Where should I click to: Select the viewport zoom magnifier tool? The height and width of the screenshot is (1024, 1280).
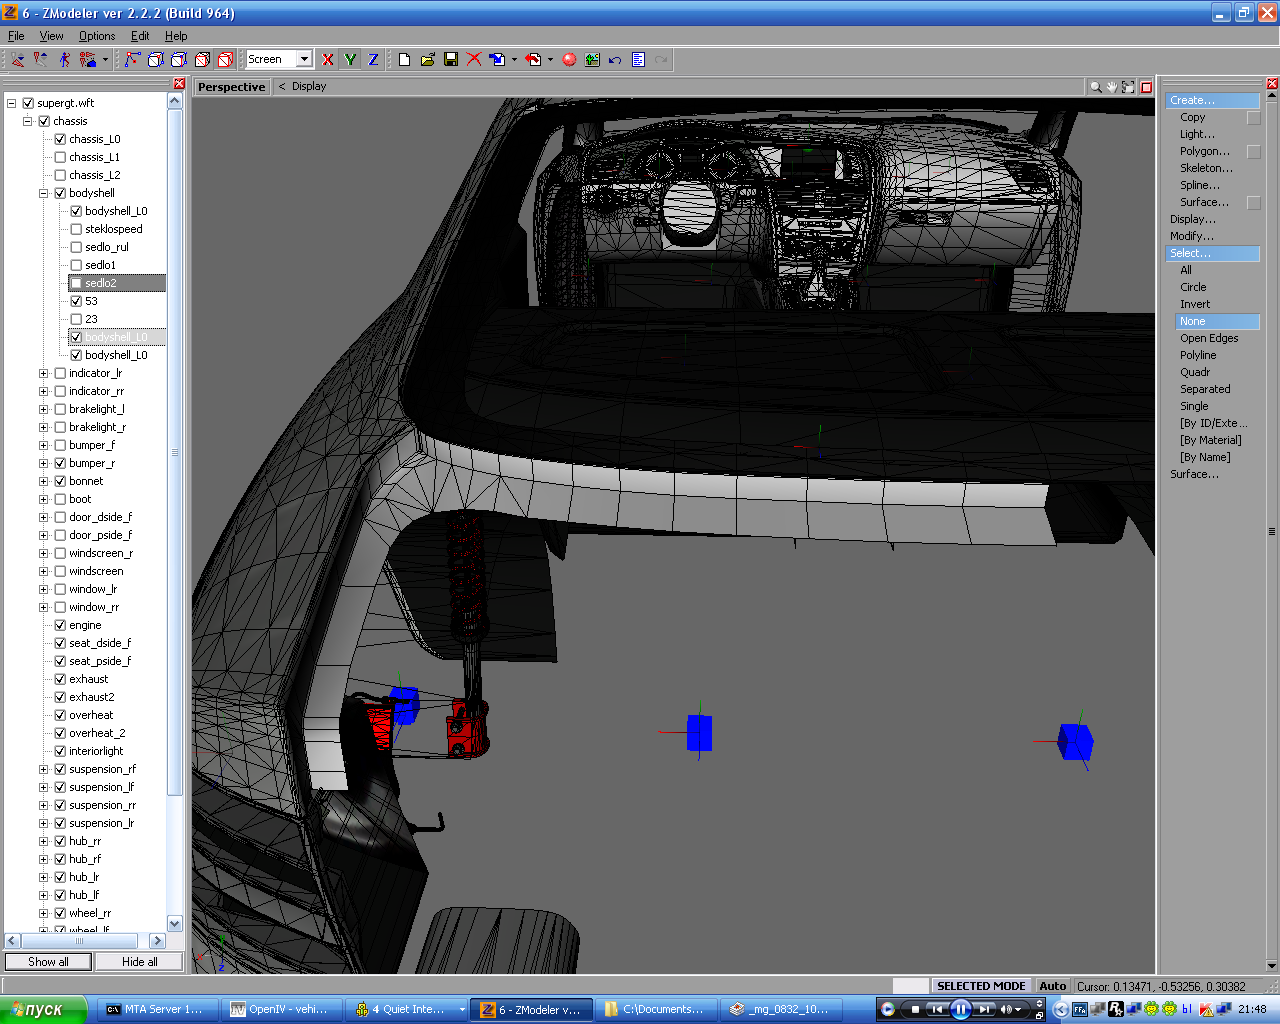pos(1096,87)
